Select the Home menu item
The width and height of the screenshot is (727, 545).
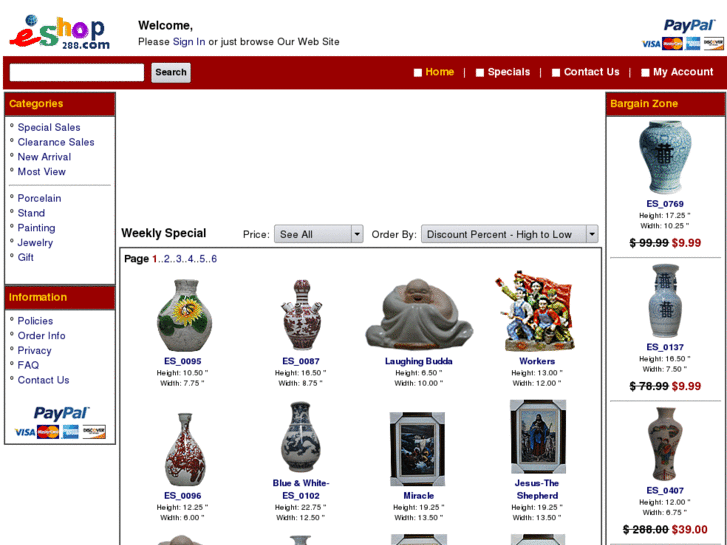click(440, 72)
